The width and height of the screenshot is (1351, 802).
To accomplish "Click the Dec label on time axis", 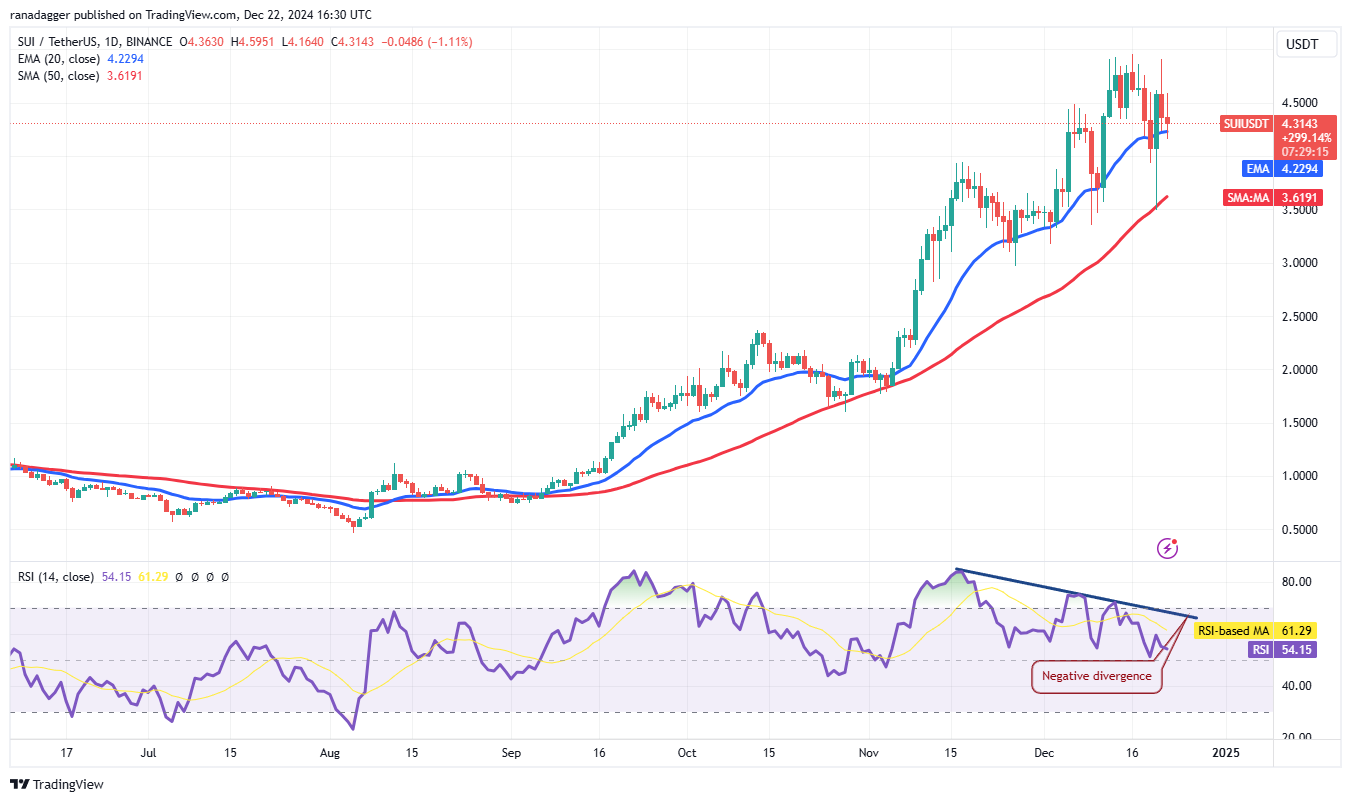I will point(1046,751).
